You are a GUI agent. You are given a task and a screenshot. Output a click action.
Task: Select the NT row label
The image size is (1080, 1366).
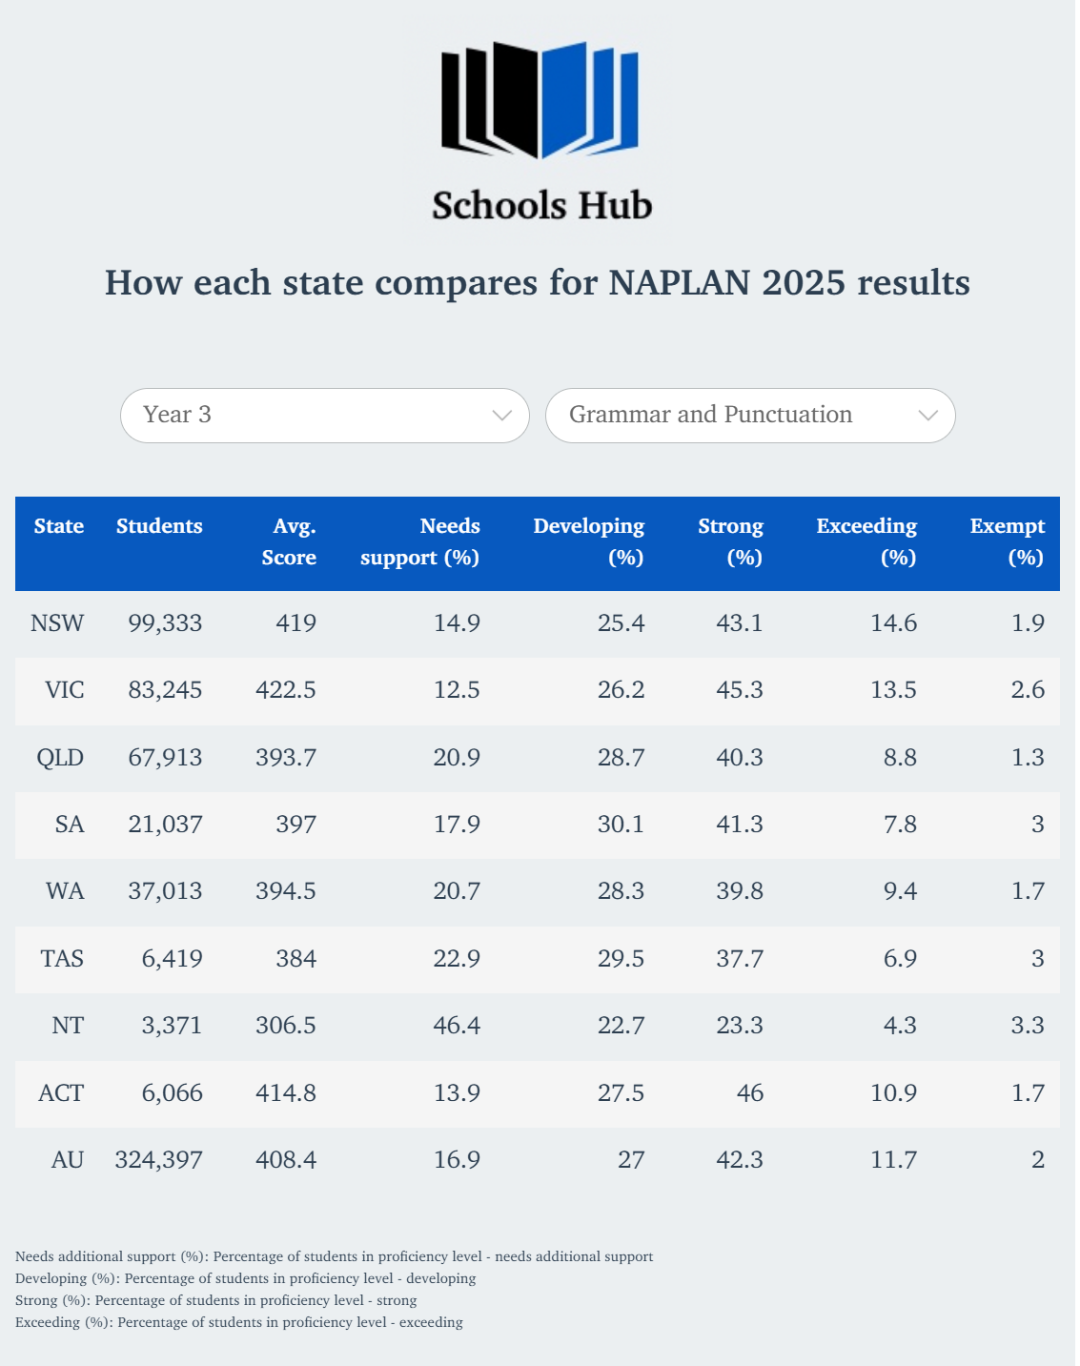coord(68,1026)
